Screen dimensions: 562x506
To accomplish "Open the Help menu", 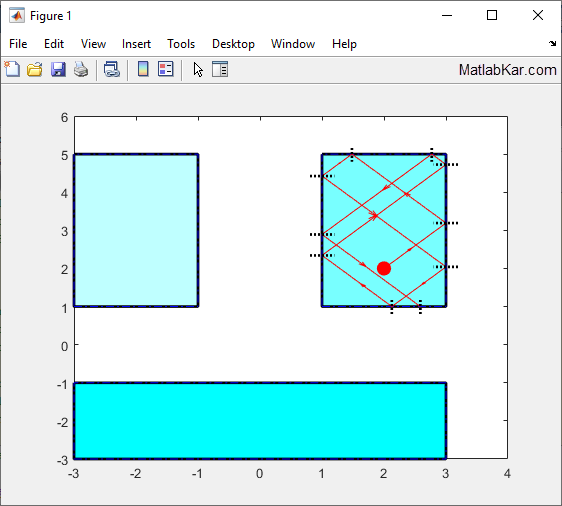I will [344, 44].
